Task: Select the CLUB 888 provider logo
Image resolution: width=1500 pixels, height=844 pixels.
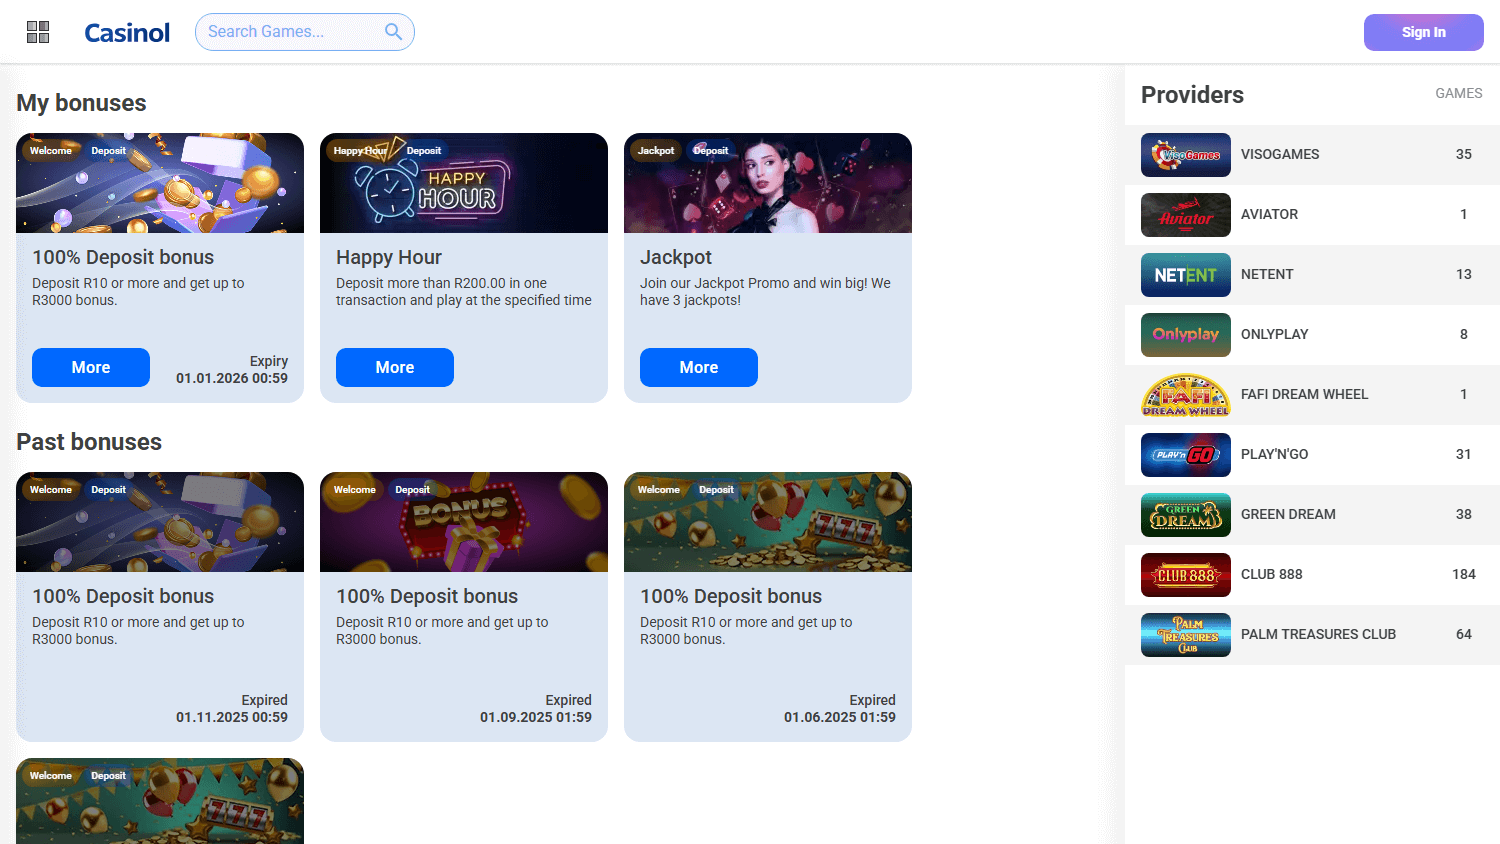Action: pos(1185,574)
